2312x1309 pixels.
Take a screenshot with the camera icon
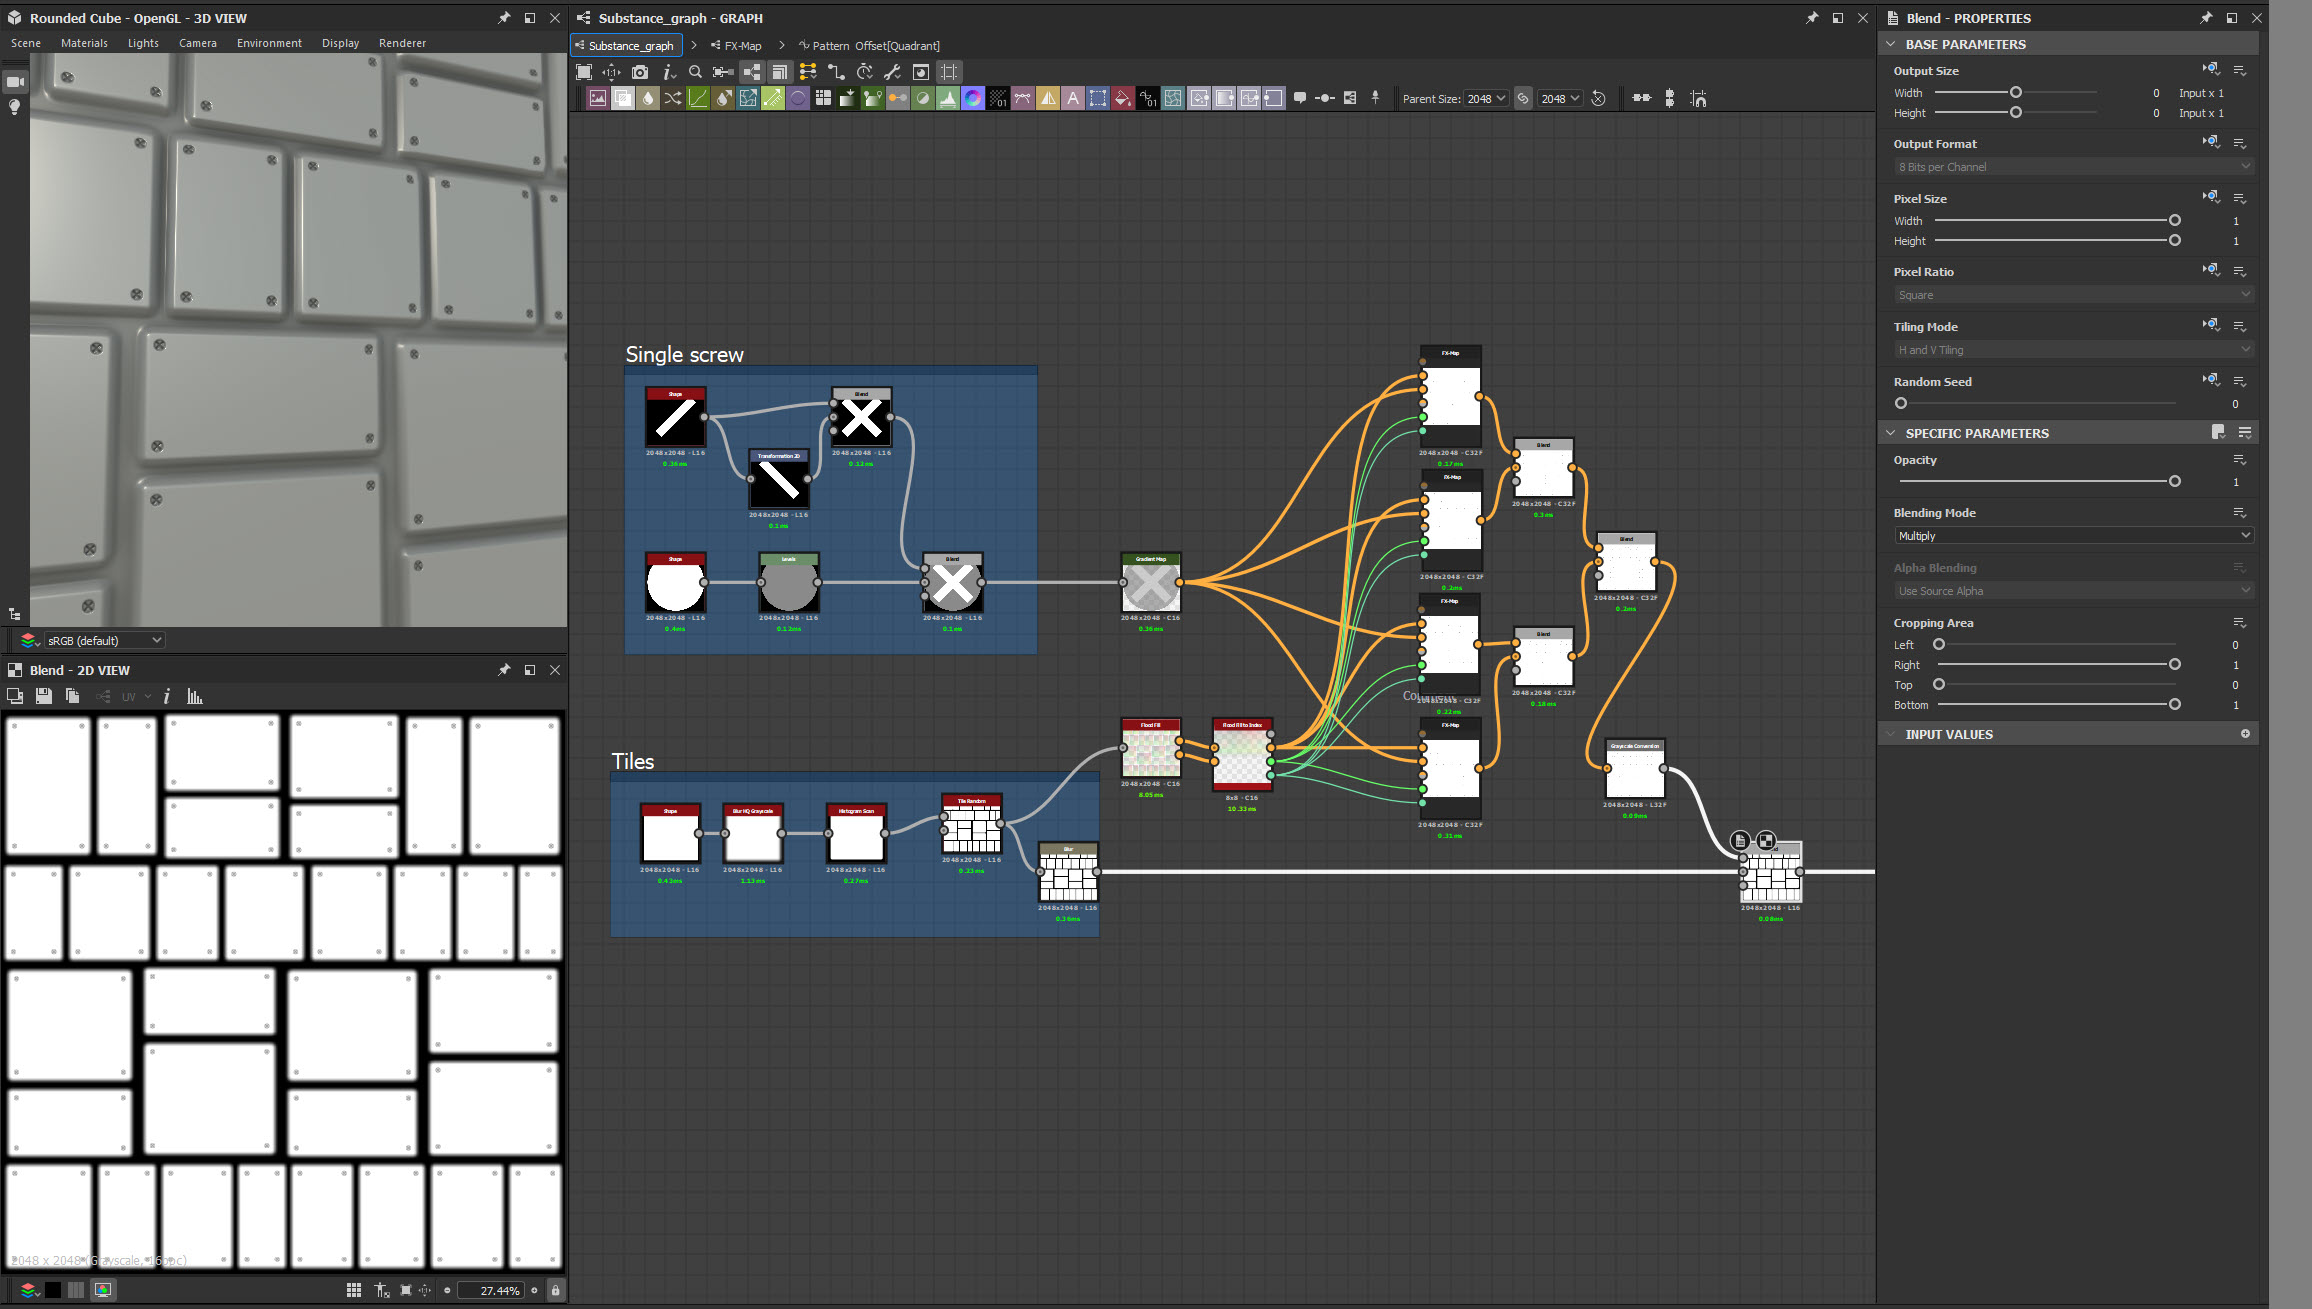click(640, 71)
